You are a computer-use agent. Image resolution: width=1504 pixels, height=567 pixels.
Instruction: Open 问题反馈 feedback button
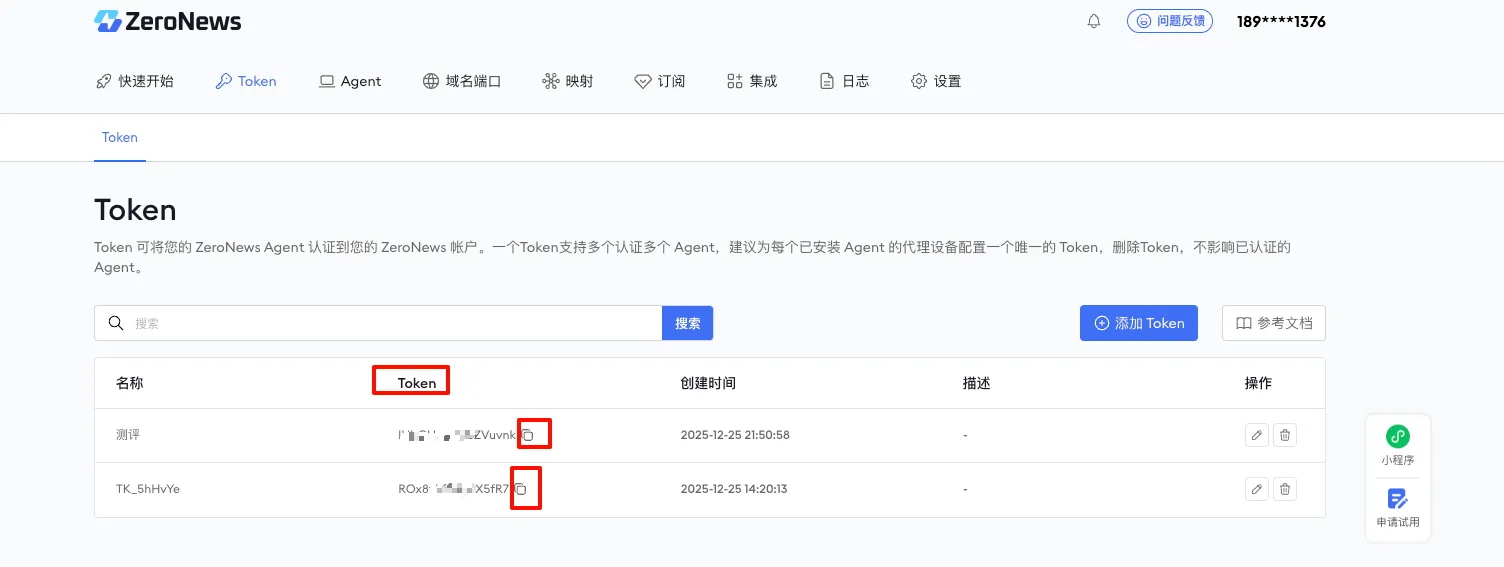[1170, 21]
